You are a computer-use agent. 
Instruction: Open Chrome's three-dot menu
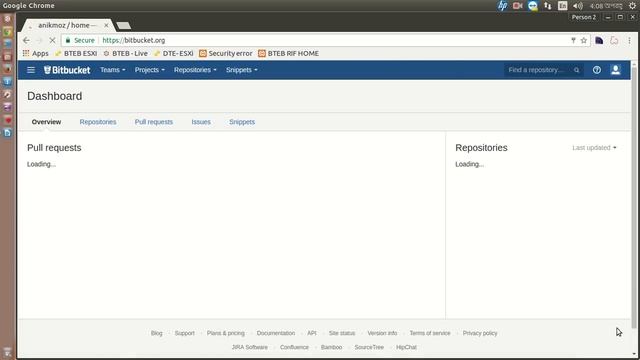[x=629, y=40]
